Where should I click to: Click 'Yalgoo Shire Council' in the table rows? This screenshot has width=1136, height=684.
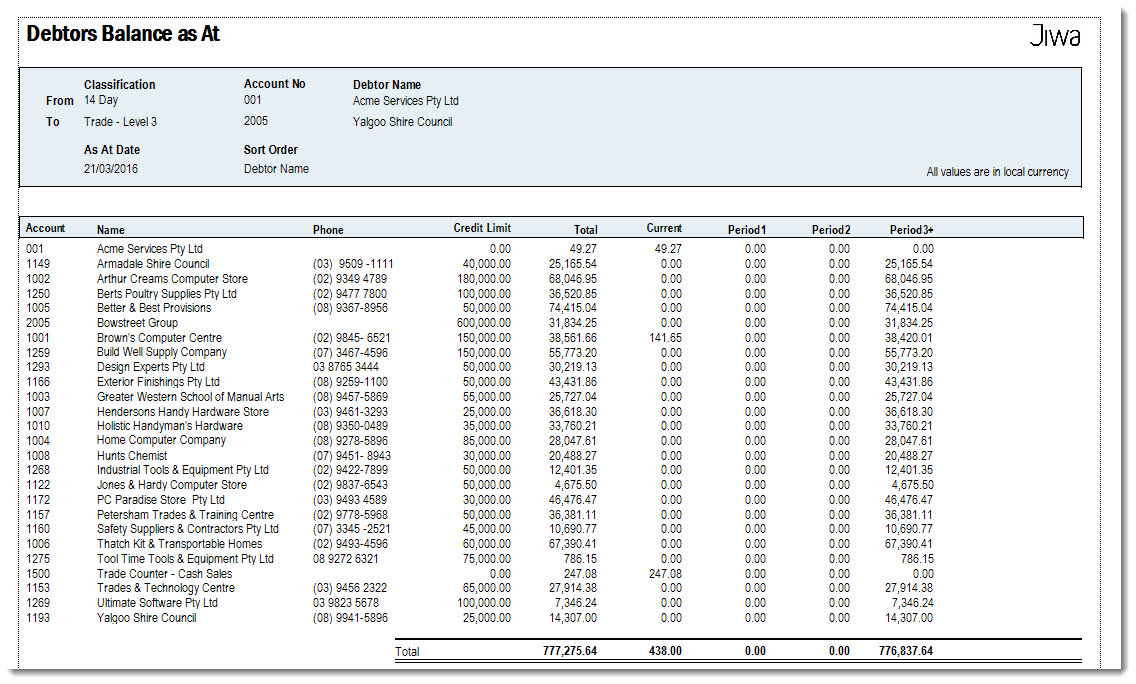pyautogui.click(x=146, y=618)
